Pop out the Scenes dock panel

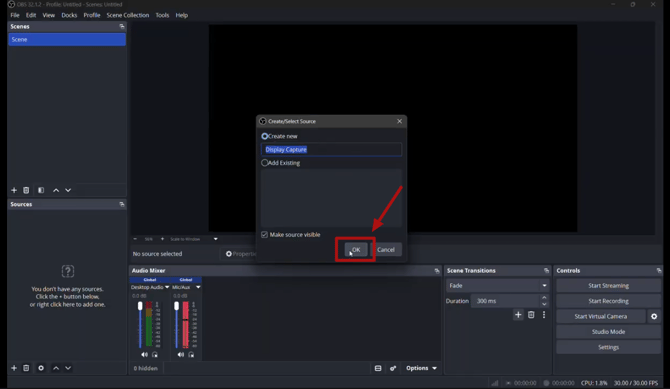coord(122,27)
